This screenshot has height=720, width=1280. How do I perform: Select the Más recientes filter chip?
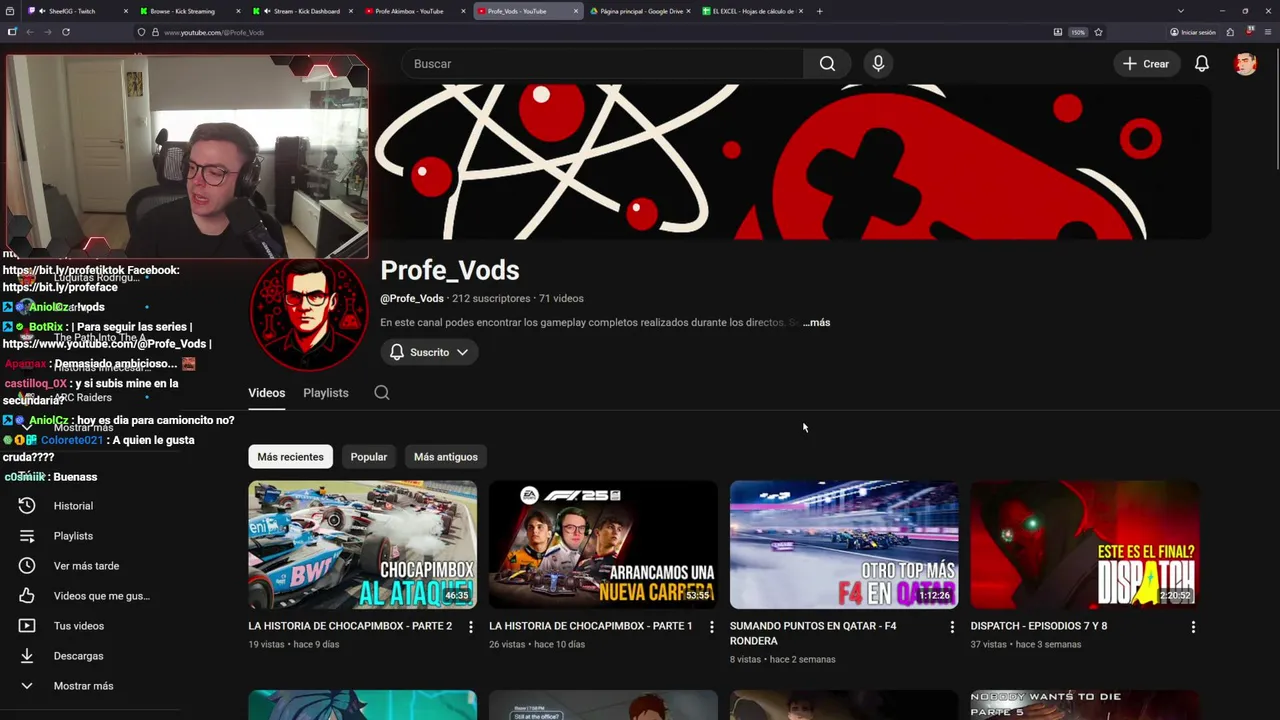click(290, 457)
